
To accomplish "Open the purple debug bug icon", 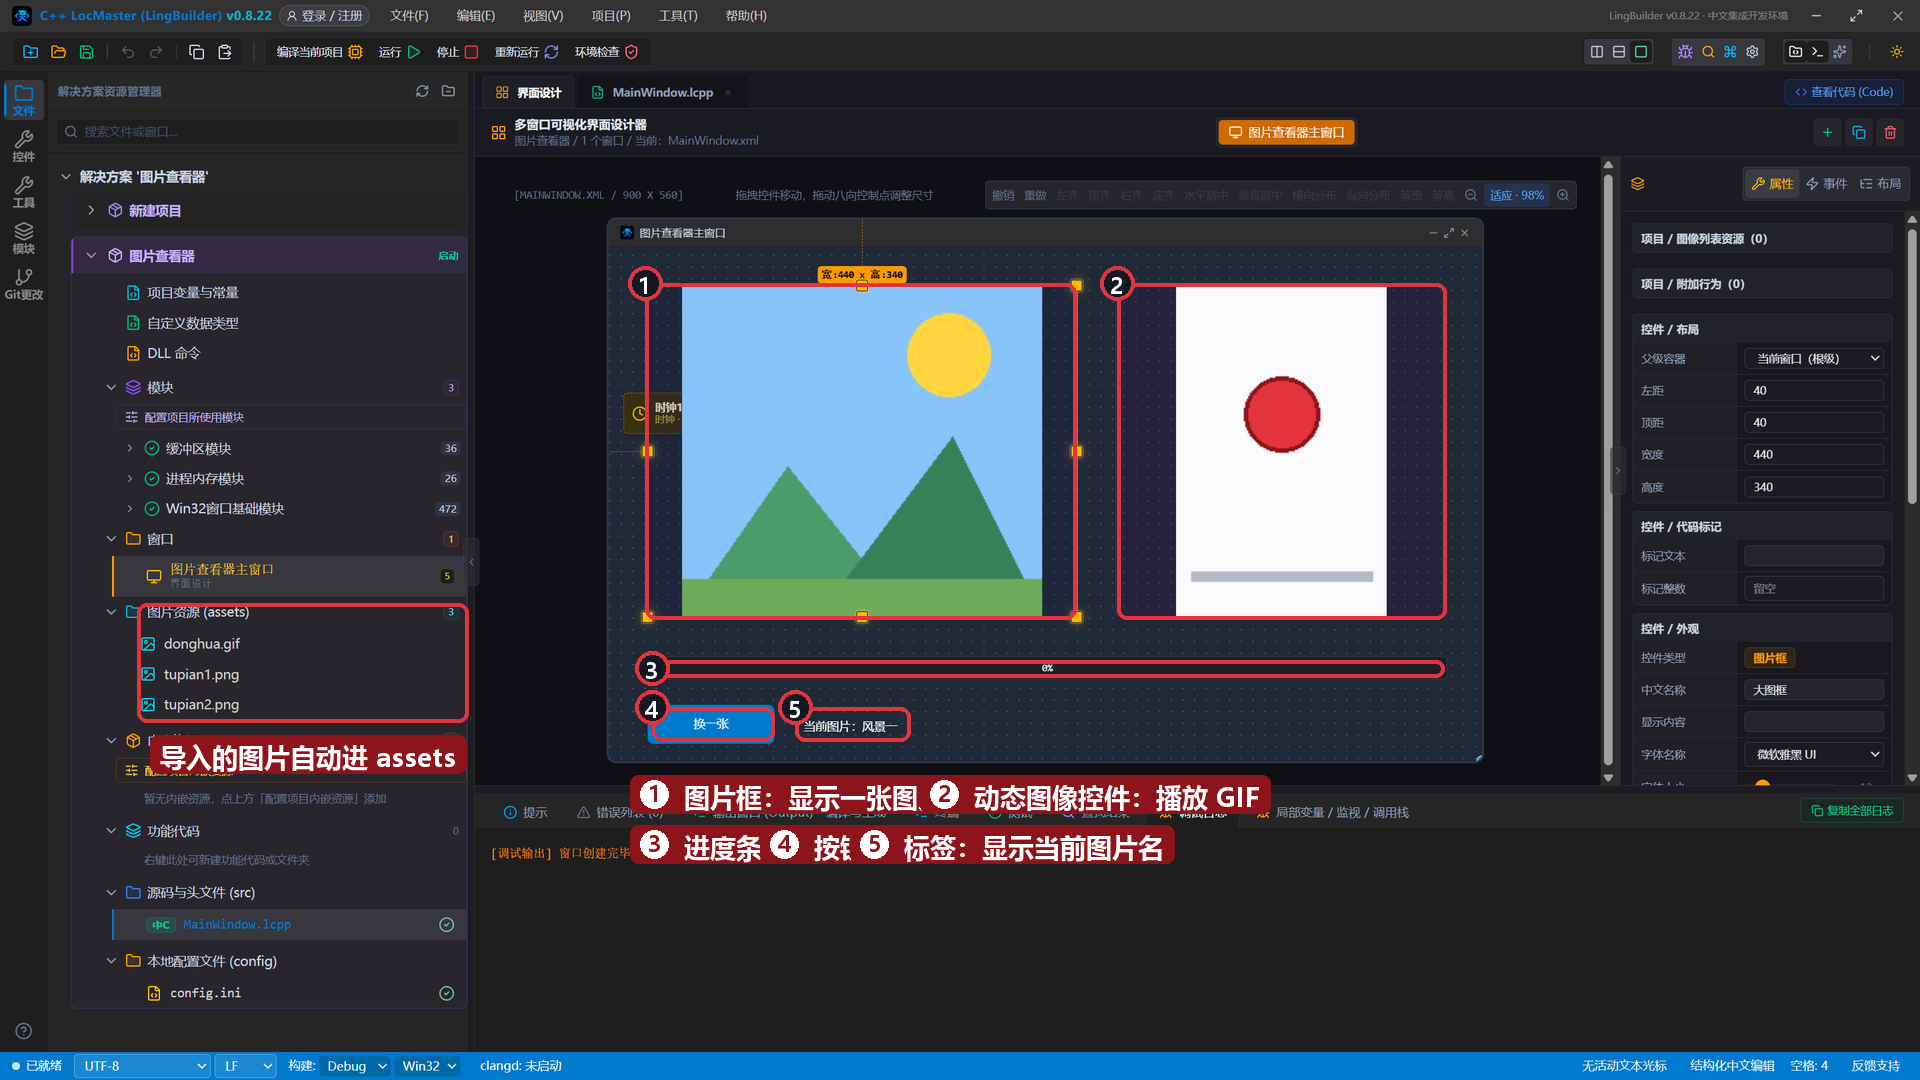I will tap(1685, 52).
